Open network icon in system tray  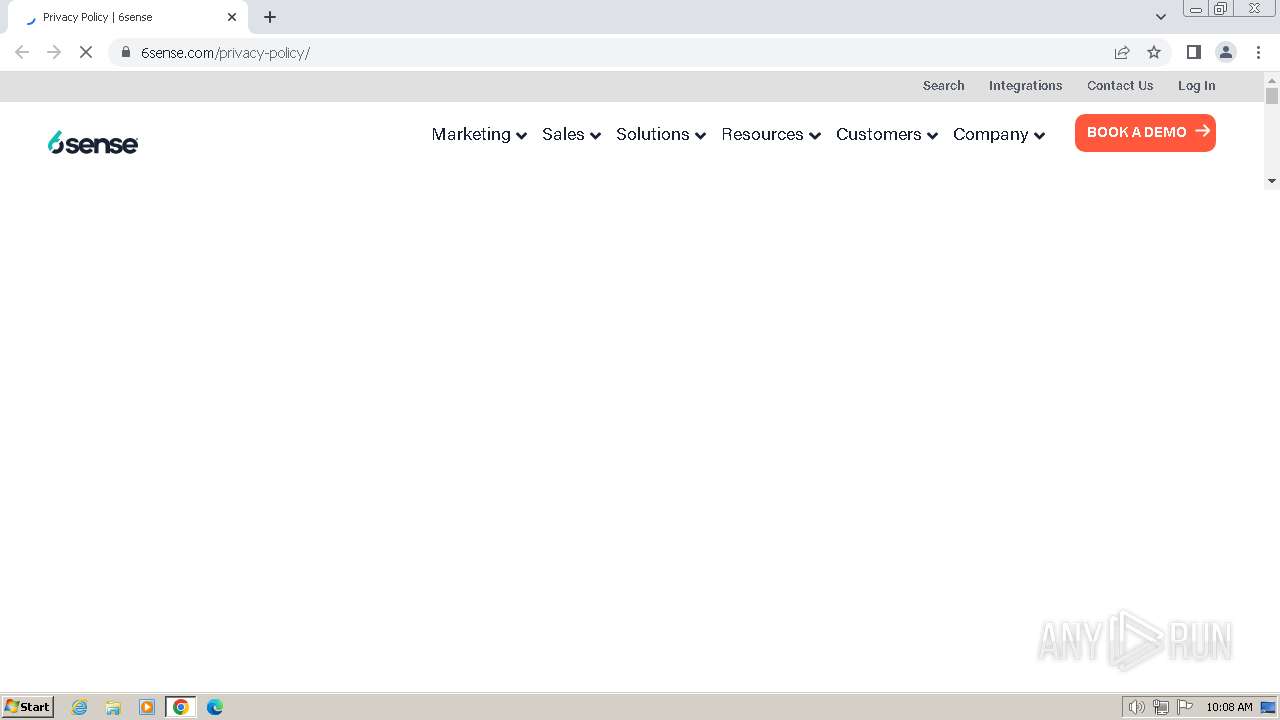[1161, 707]
